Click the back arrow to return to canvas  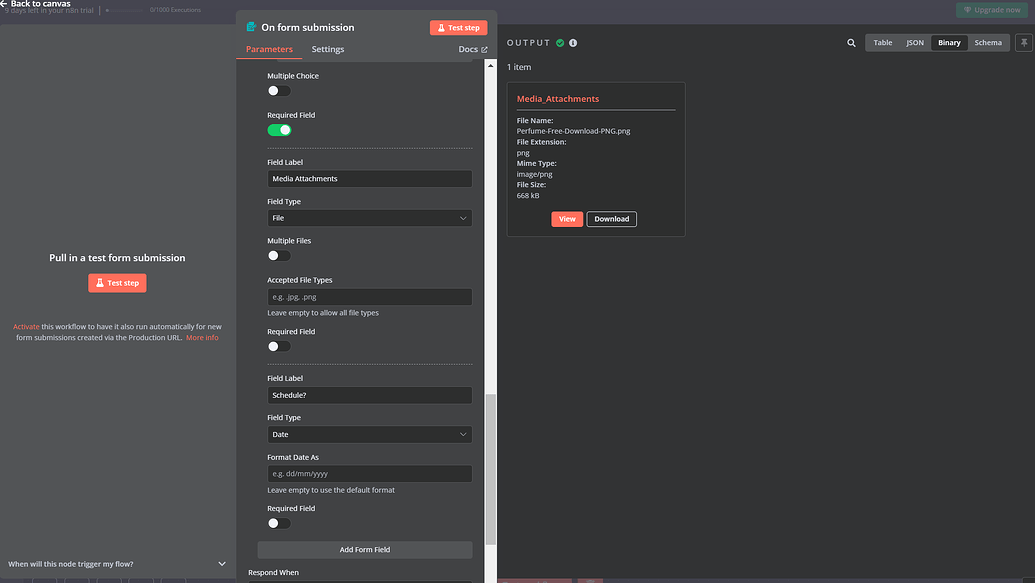pyautogui.click(x=5, y=4)
